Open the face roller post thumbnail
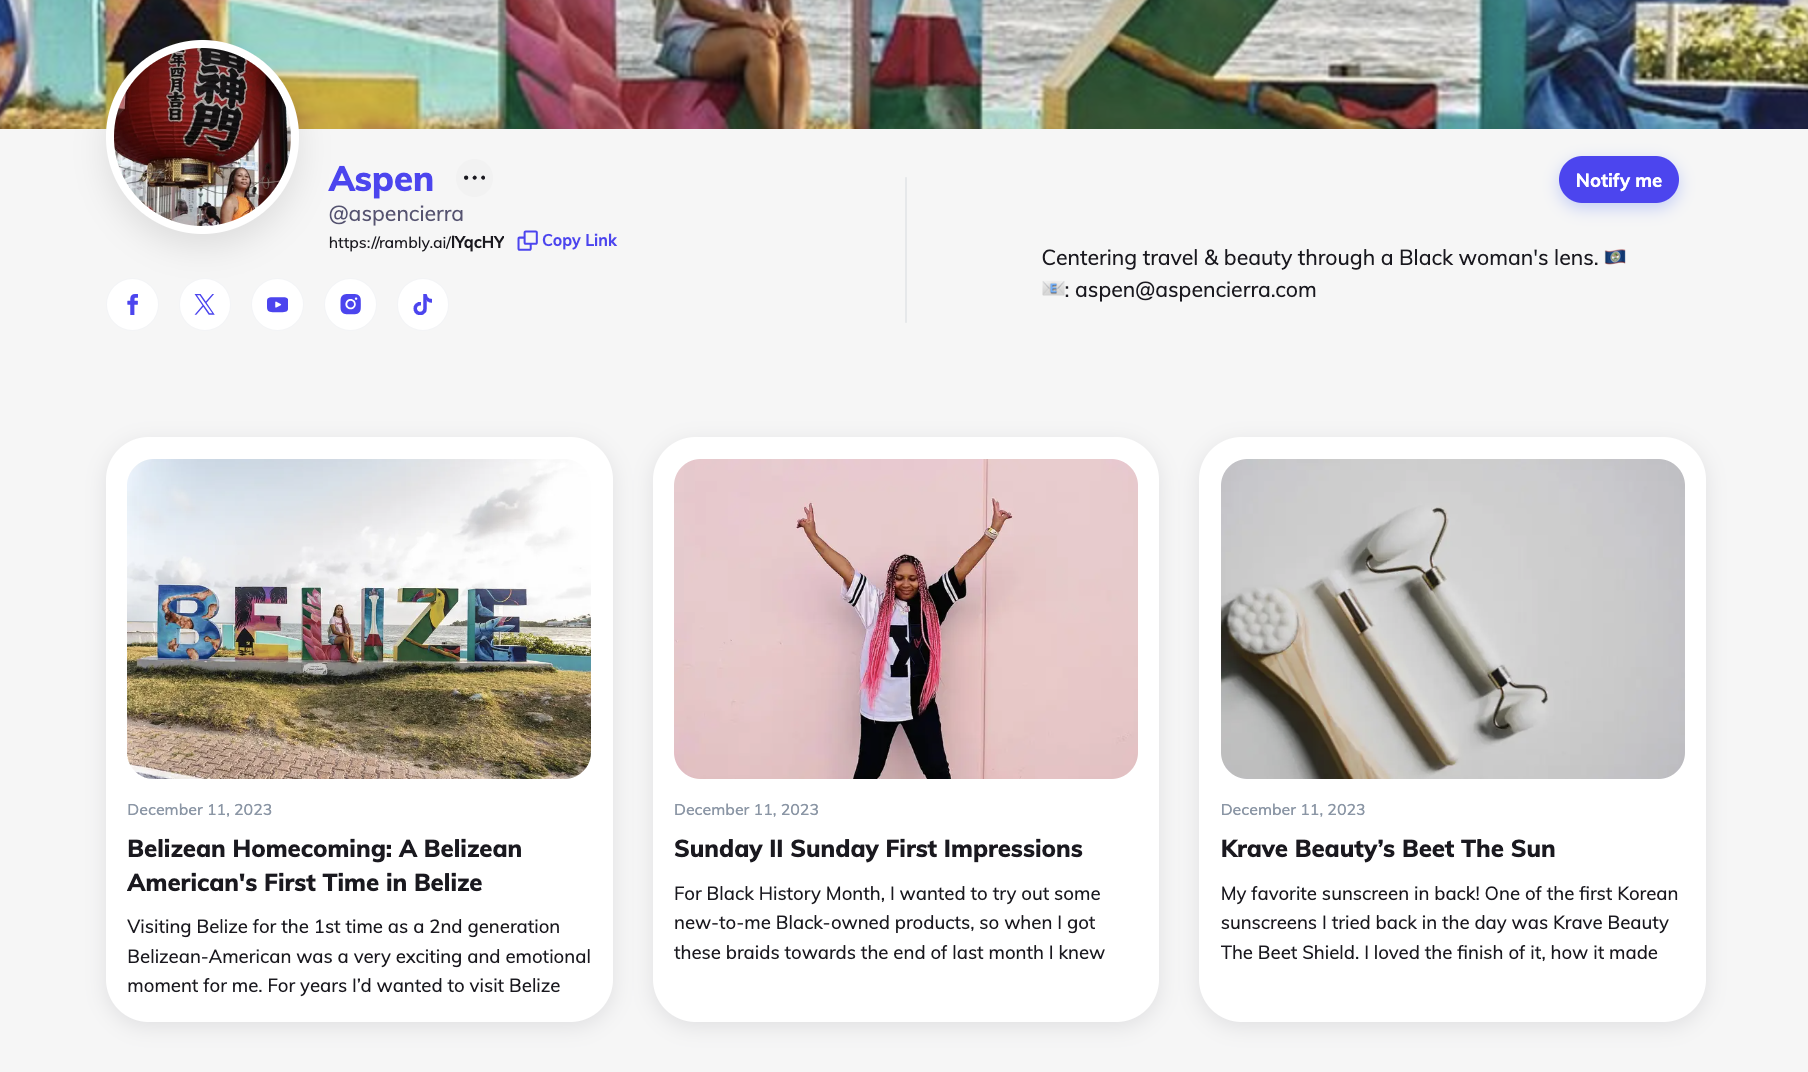This screenshot has width=1808, height=1072. [x=1452, y=619]
